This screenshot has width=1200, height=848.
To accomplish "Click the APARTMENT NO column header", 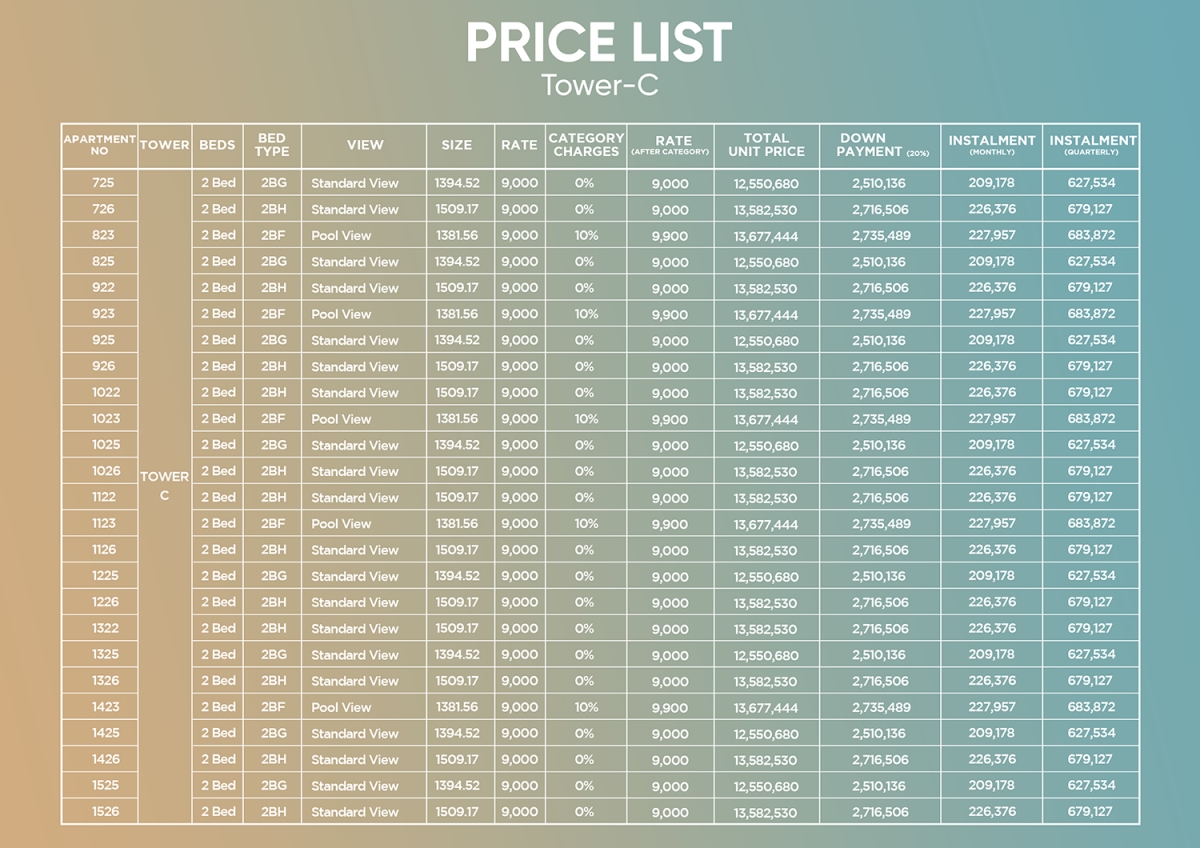I will tap(100, 145).
